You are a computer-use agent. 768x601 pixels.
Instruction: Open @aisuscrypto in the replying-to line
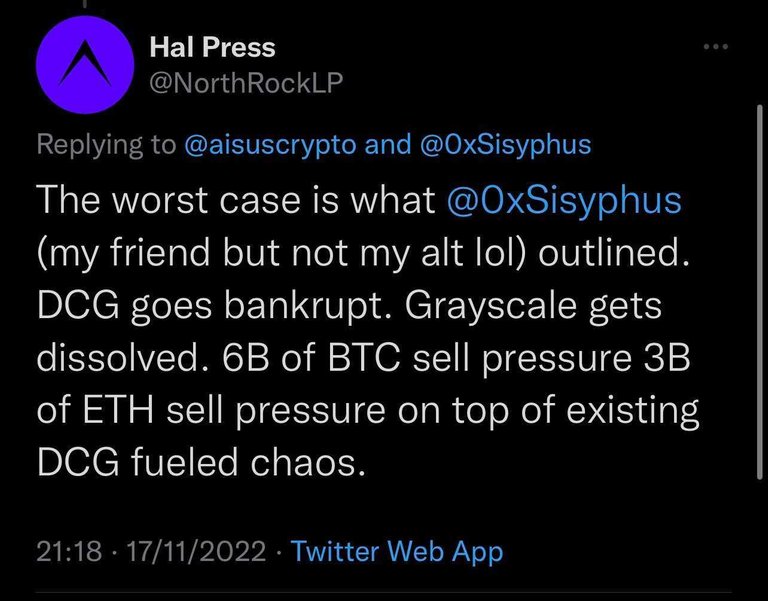[x=270, y=144]
